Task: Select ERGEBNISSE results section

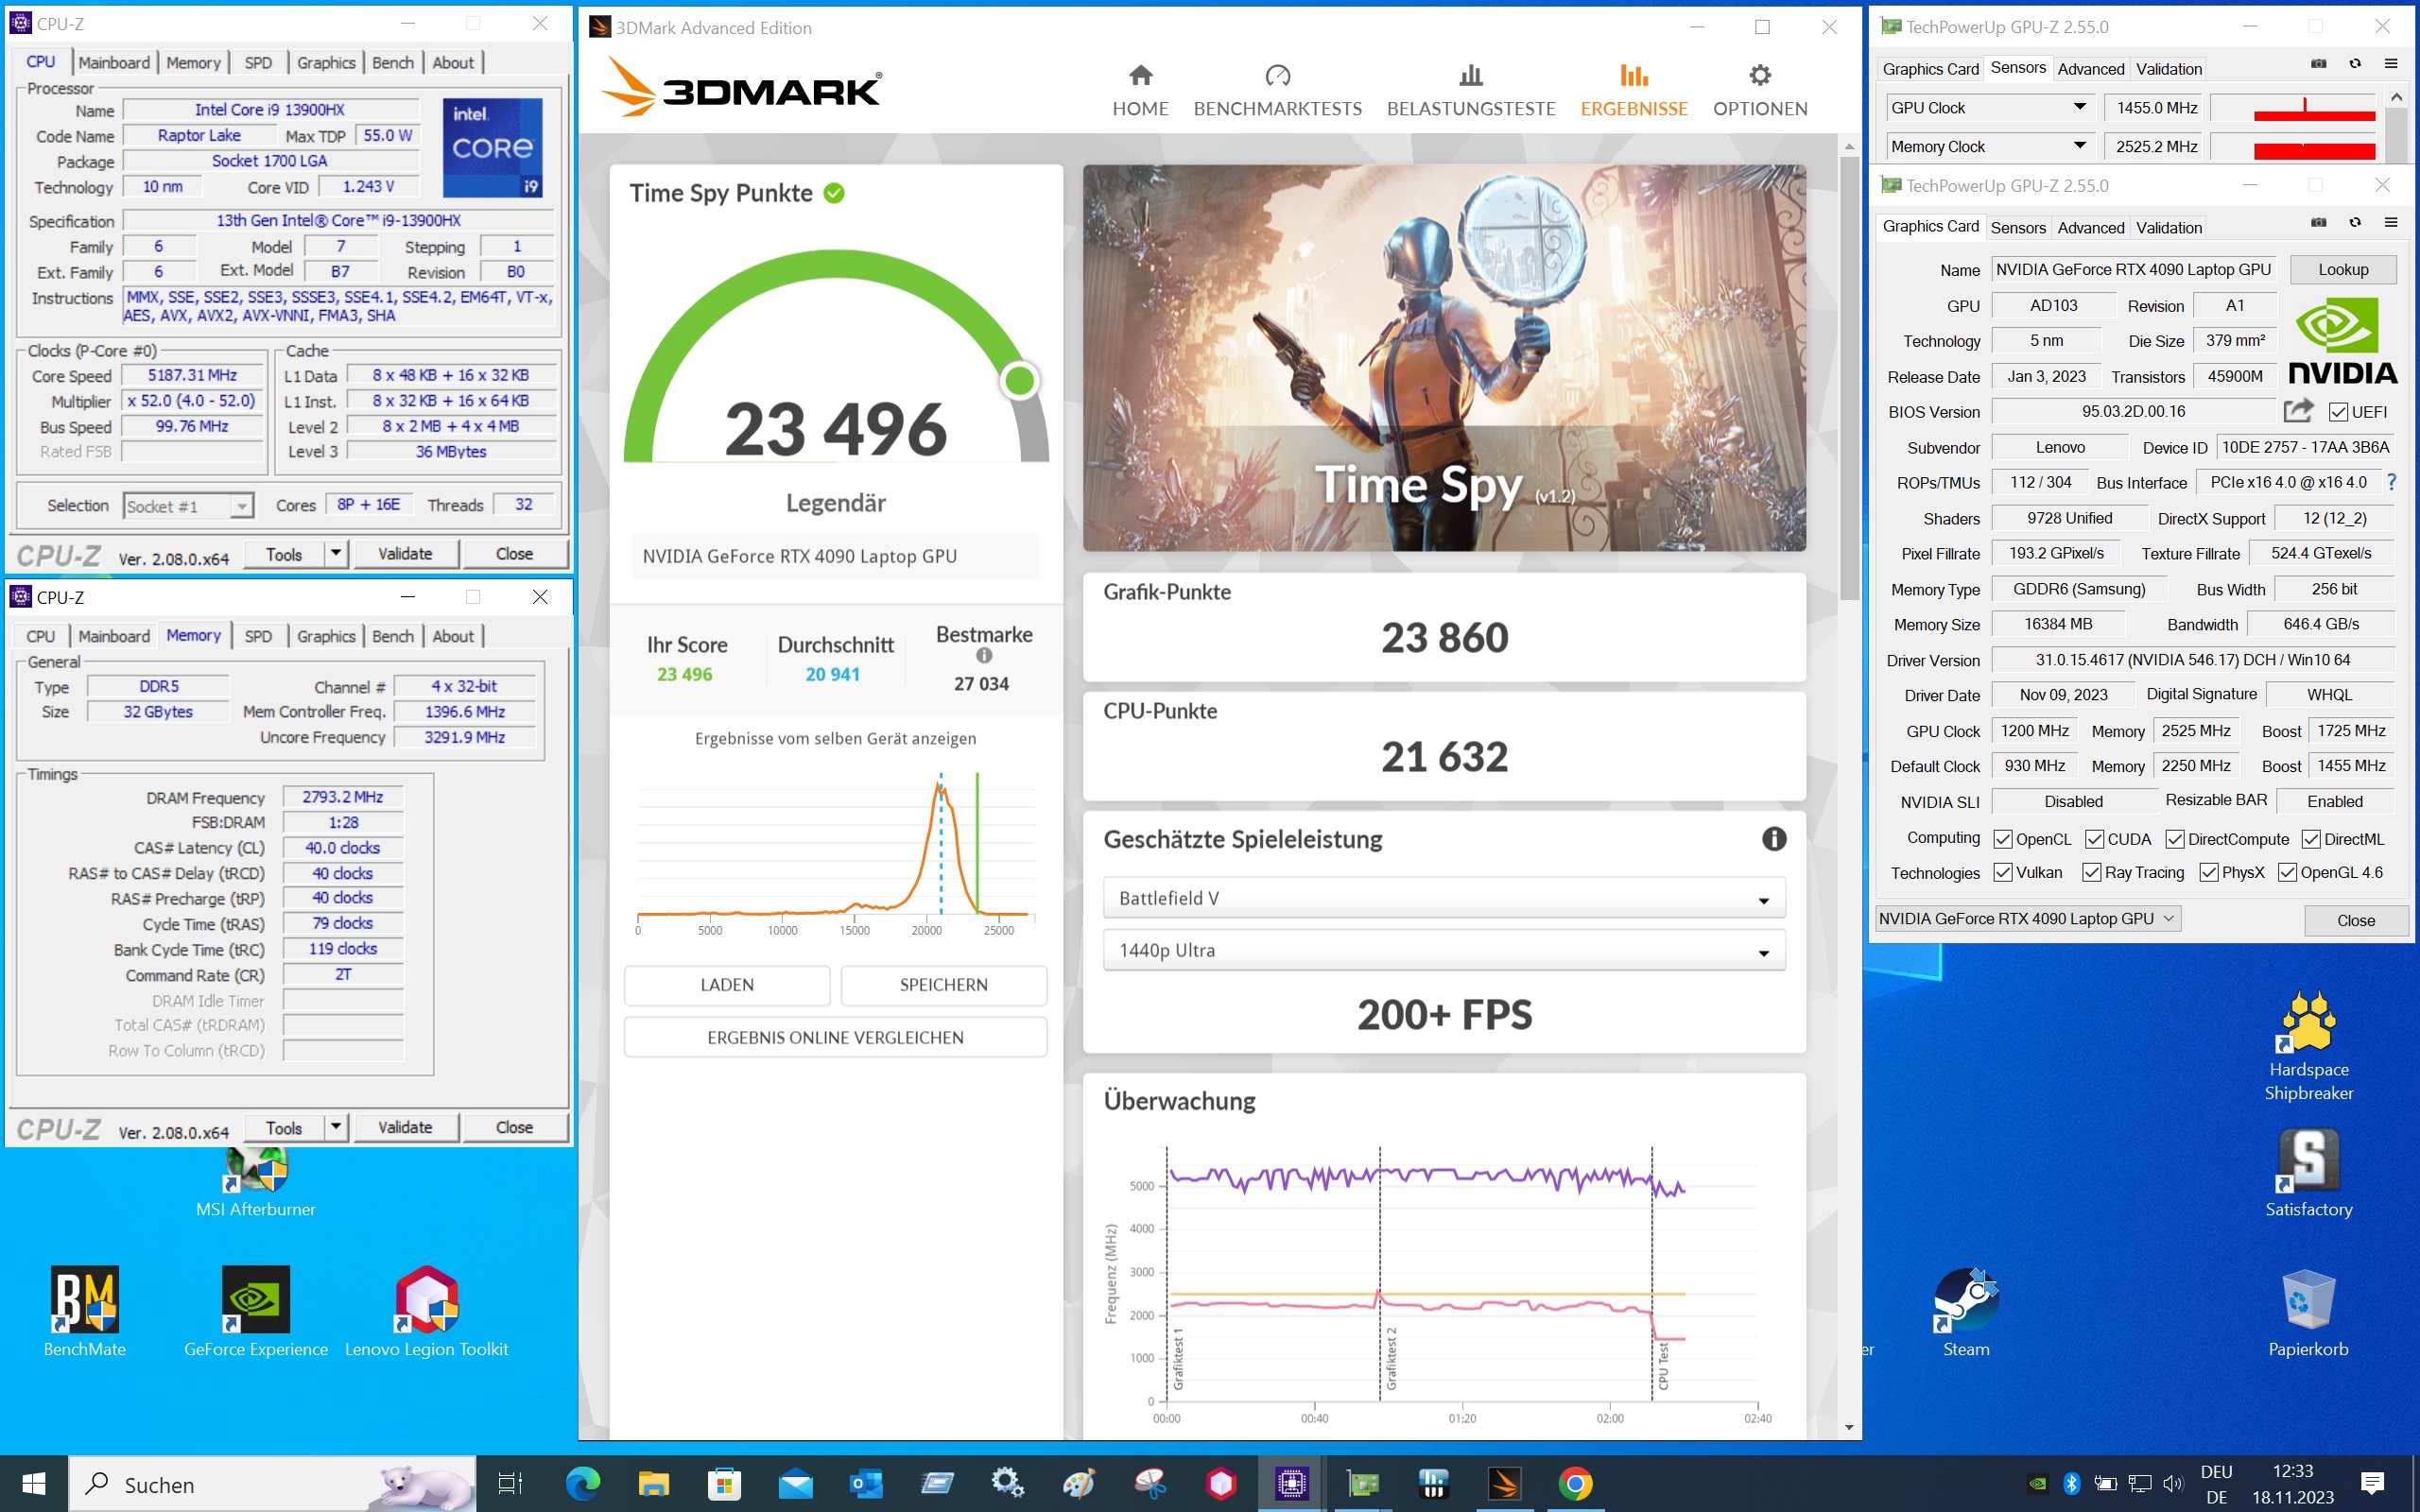Action: [x=1634, y=91]
